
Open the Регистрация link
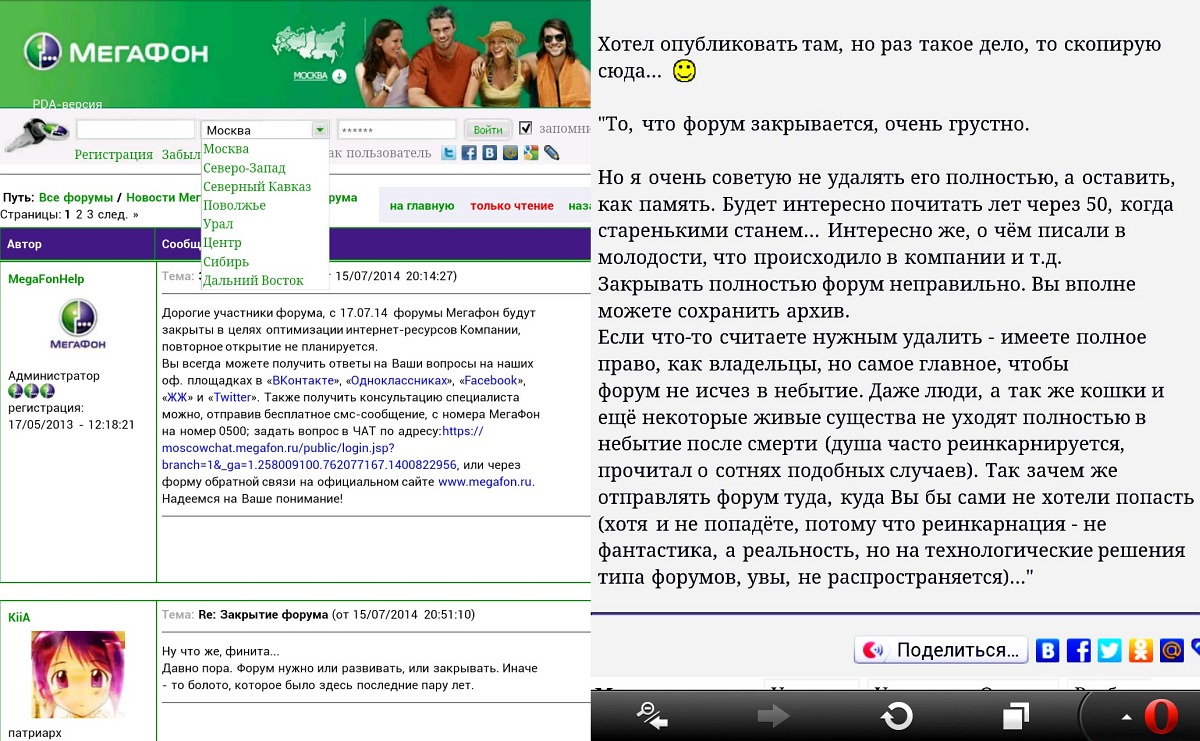click(113, 154)
